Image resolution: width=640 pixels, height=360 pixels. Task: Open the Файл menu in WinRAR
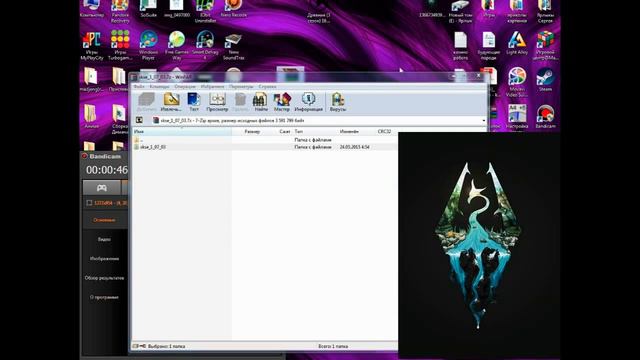click(139, 87)
